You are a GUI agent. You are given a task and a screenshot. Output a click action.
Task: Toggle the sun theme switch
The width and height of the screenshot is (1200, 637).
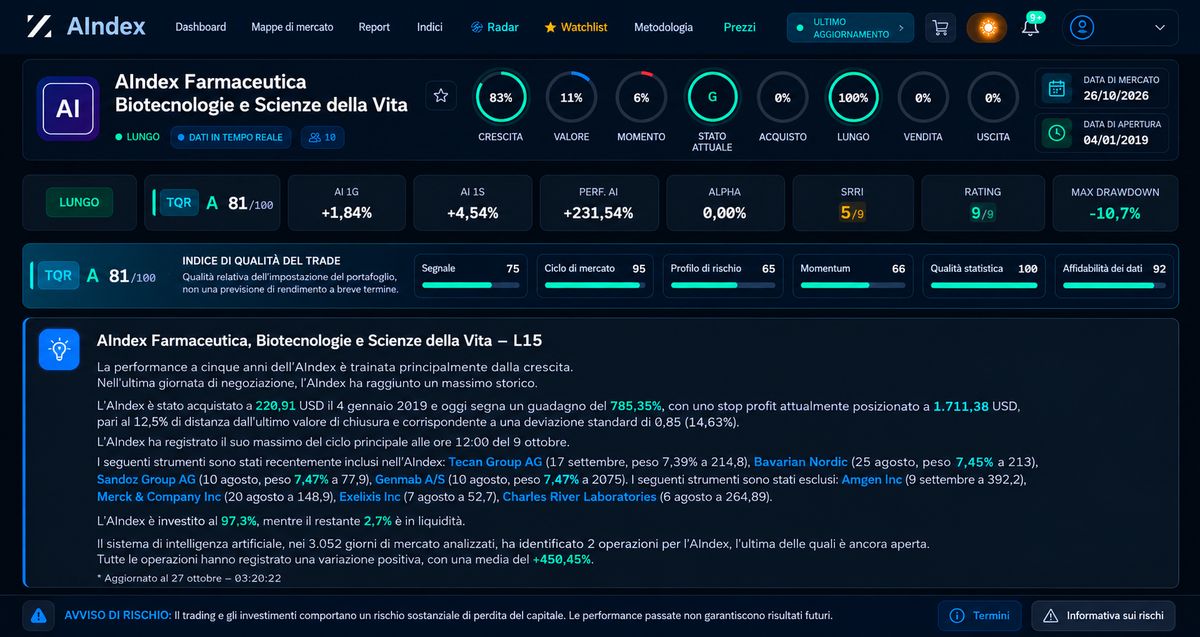(x=987, y=28)
